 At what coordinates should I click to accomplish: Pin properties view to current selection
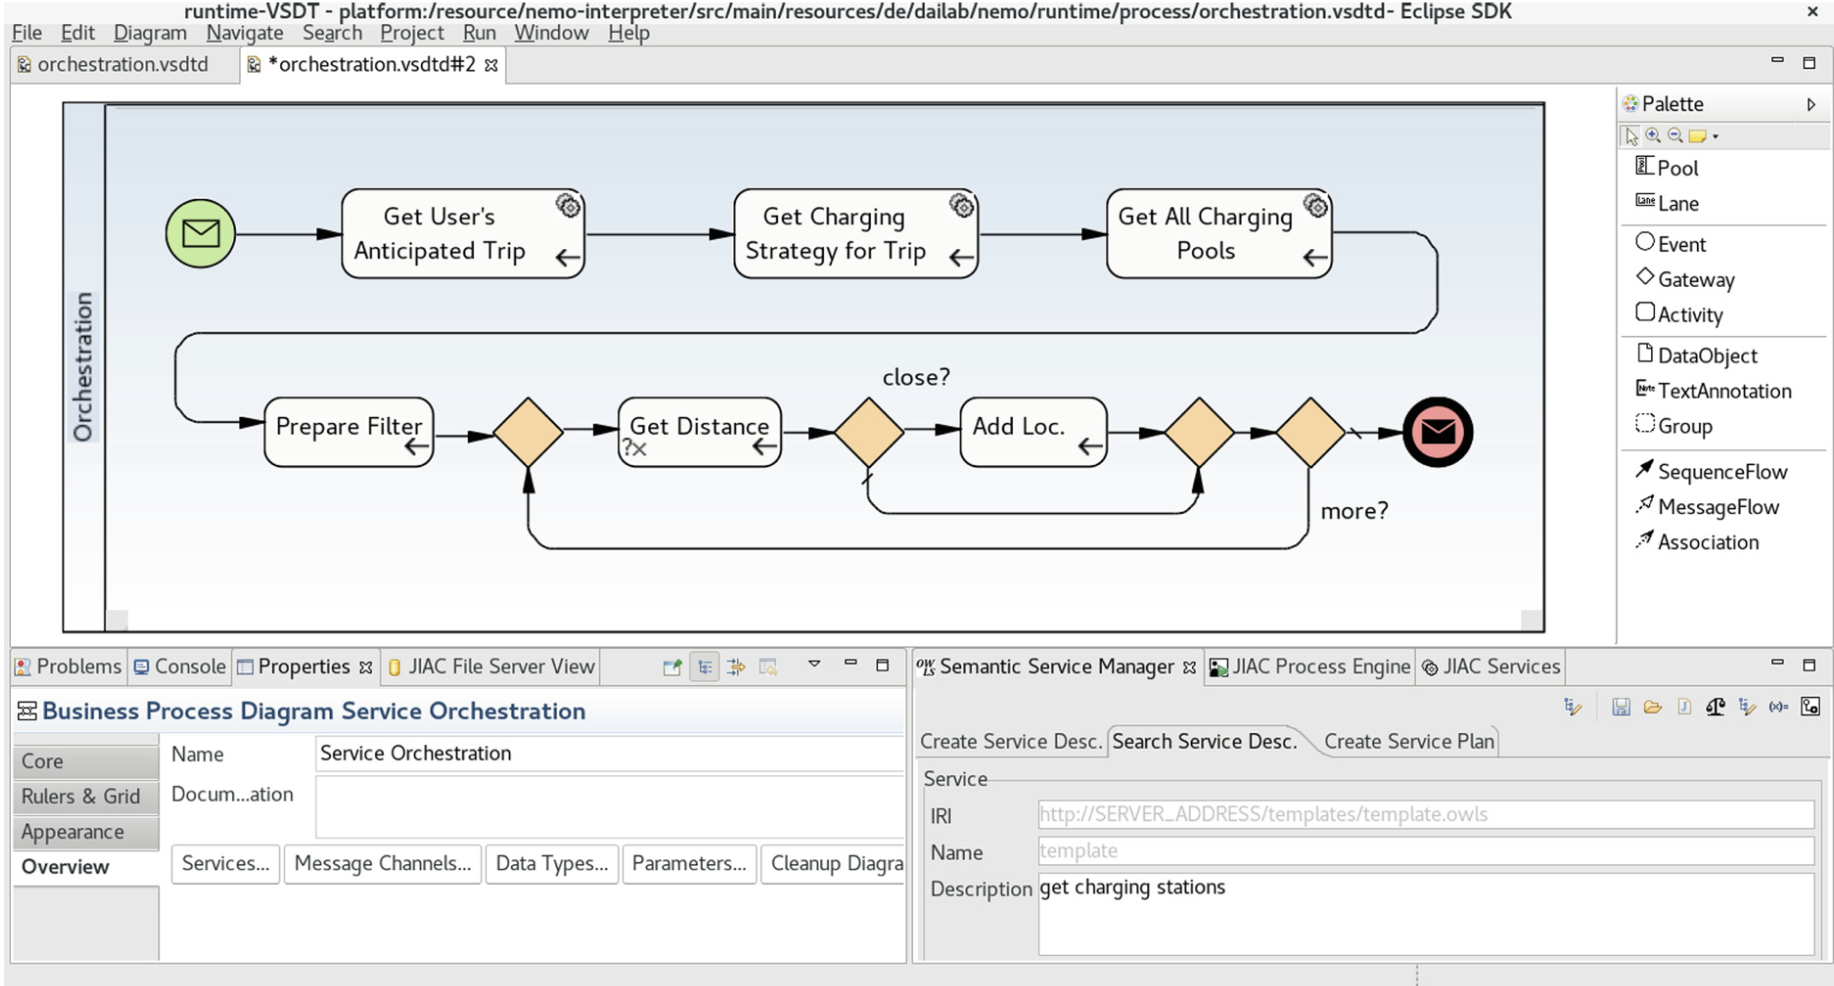[x=672, y=667]
